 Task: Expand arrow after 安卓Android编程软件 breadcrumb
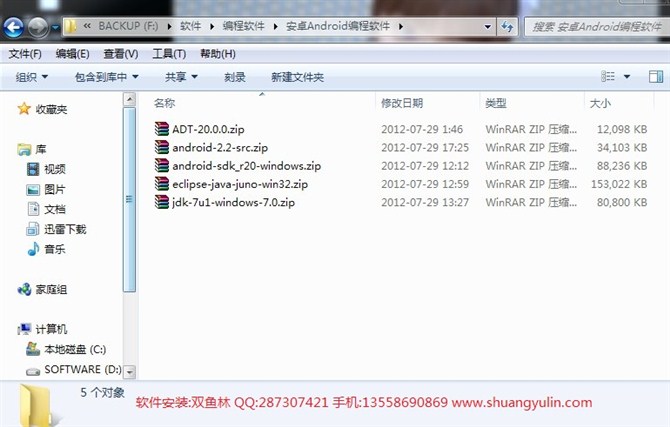pyautogui.click(x=401, y=27)
